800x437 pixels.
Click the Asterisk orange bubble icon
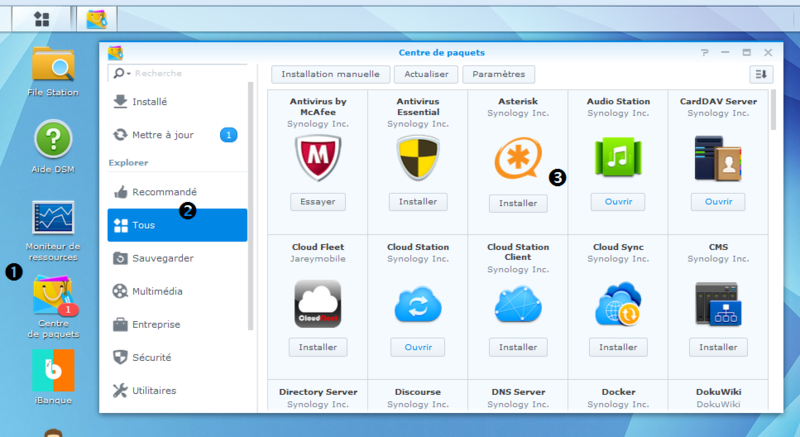click(x=517, y=158)
